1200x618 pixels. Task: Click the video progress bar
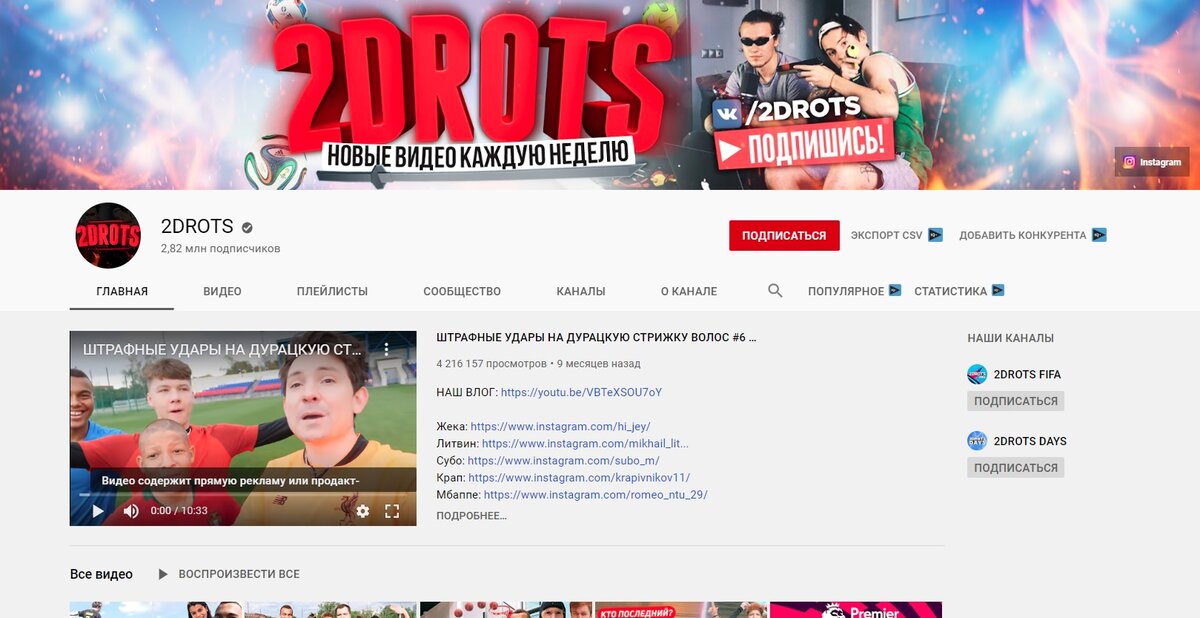click(243, 494)
